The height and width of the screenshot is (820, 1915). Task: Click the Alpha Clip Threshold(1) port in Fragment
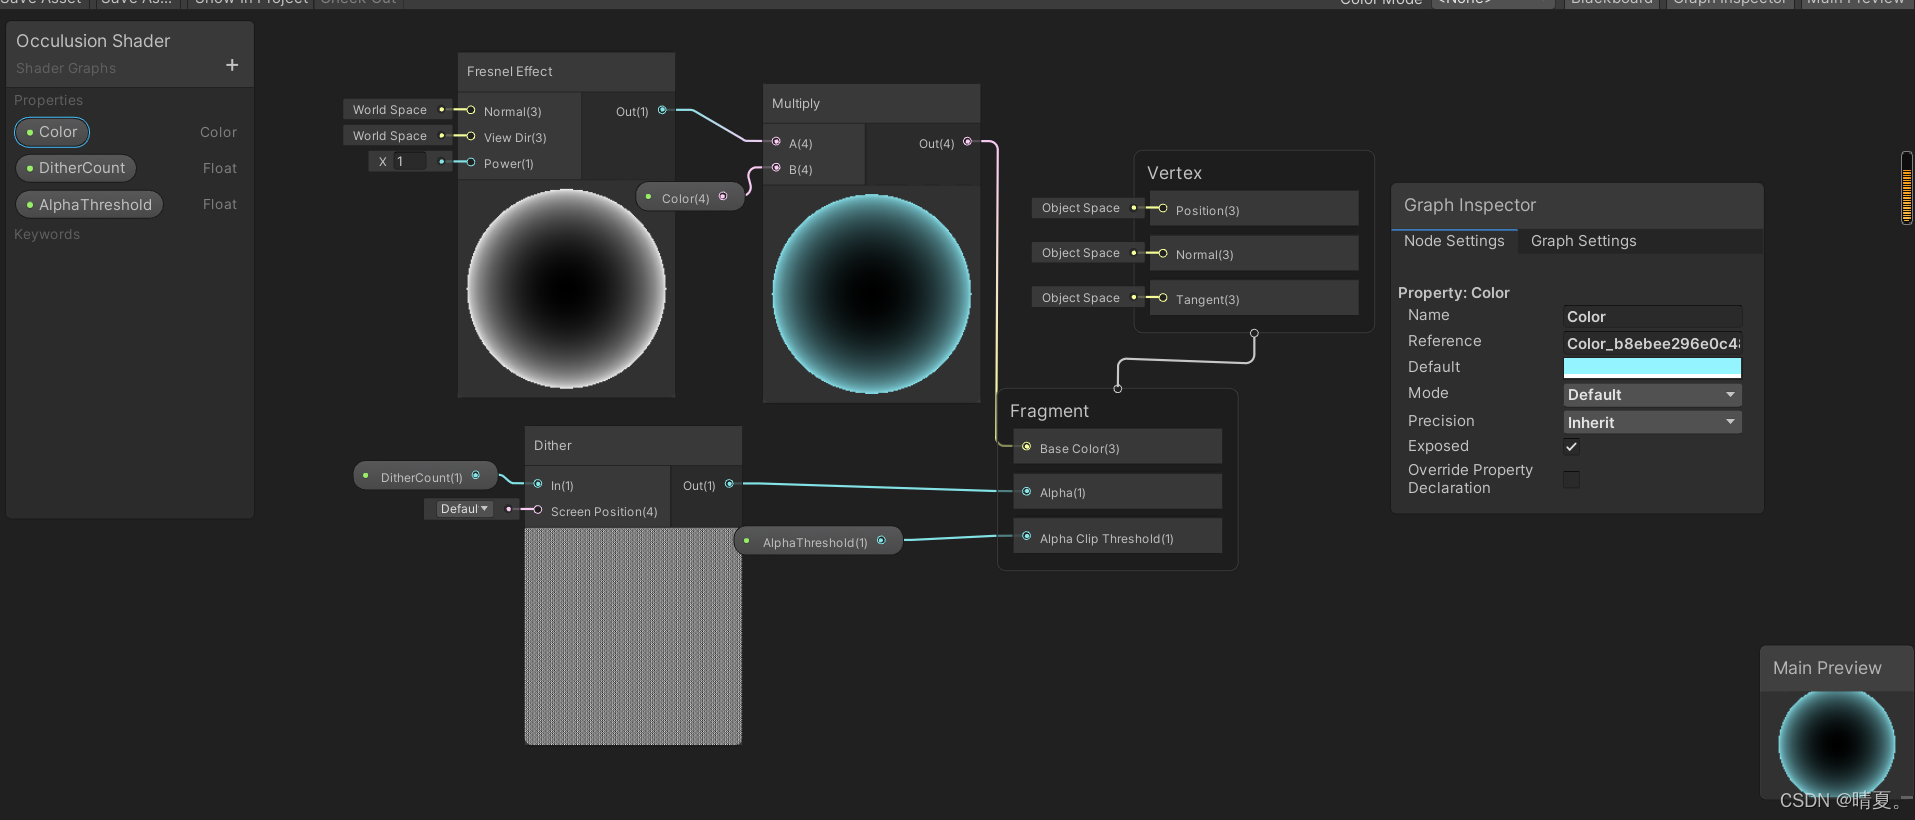click(x=1027, y=537)
